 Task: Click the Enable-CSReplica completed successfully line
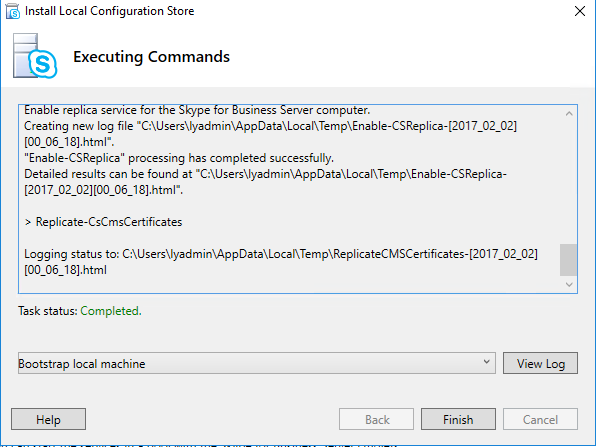tap(179, 158)
